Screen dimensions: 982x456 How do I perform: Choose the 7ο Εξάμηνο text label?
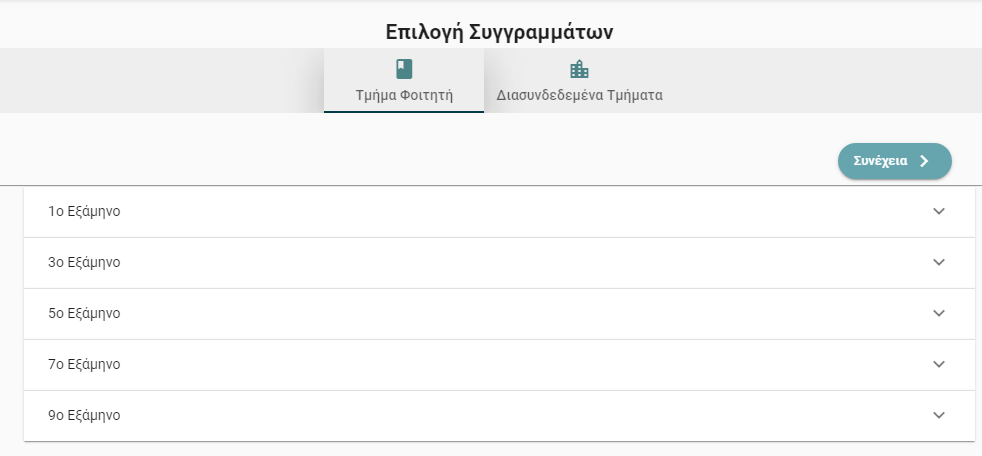pyautogui.click(x=84, y=364)
